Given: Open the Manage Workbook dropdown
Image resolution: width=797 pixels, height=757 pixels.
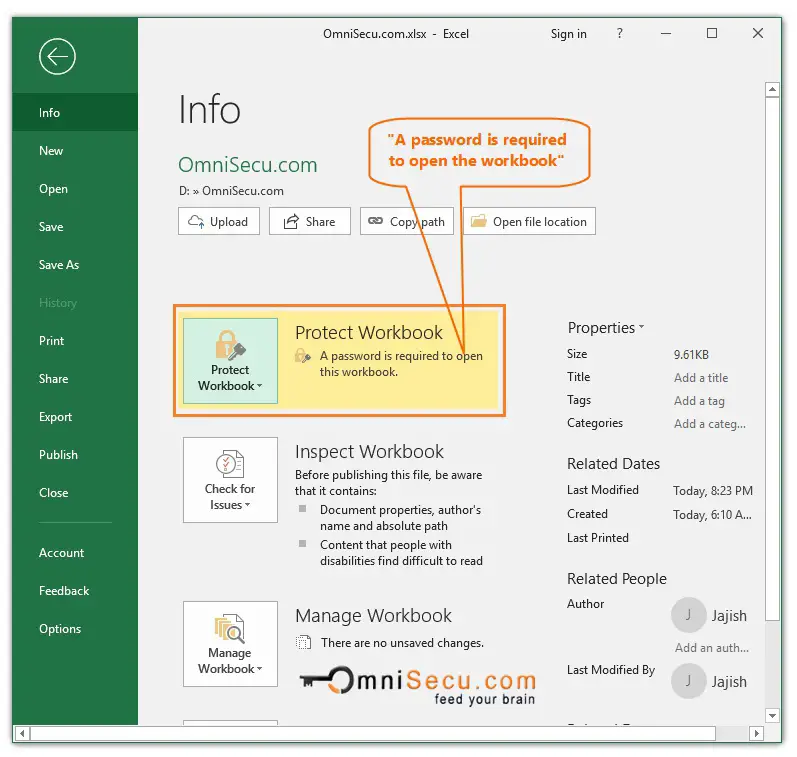Looking at the screenshot, I should [x=230, y=644].
